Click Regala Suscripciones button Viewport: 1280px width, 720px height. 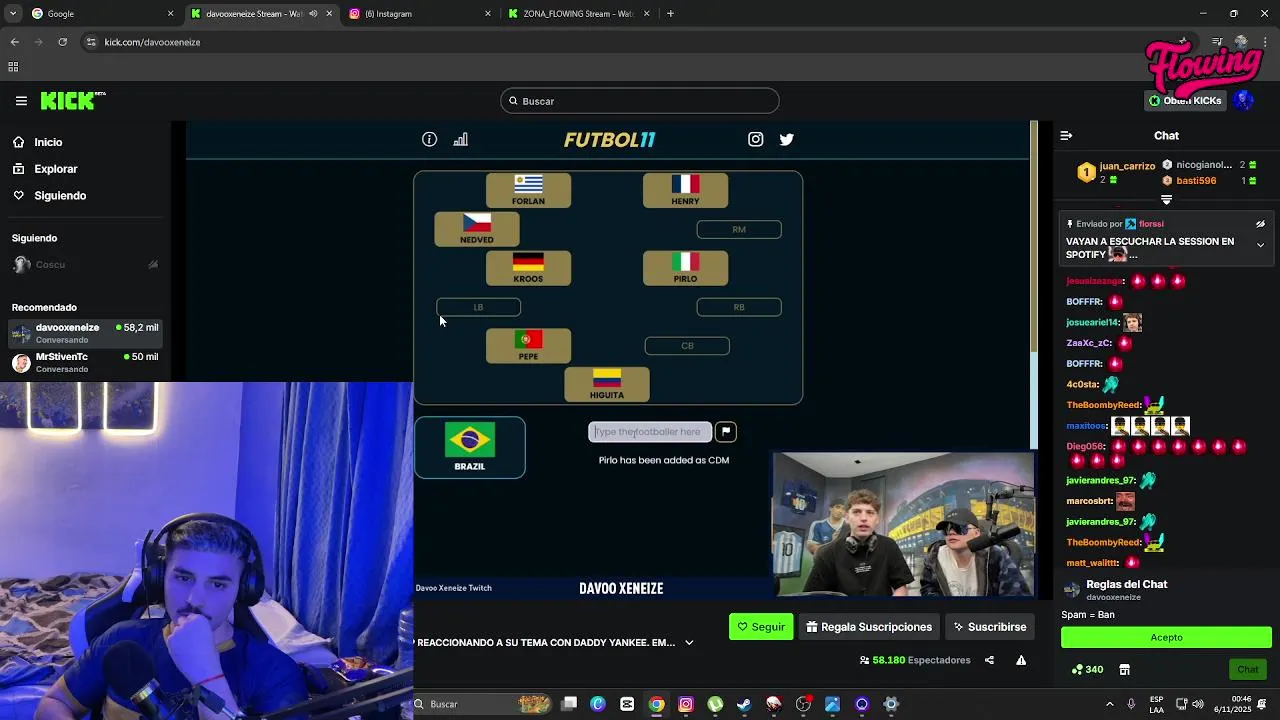pyautogui.click(x=869, y=627)
